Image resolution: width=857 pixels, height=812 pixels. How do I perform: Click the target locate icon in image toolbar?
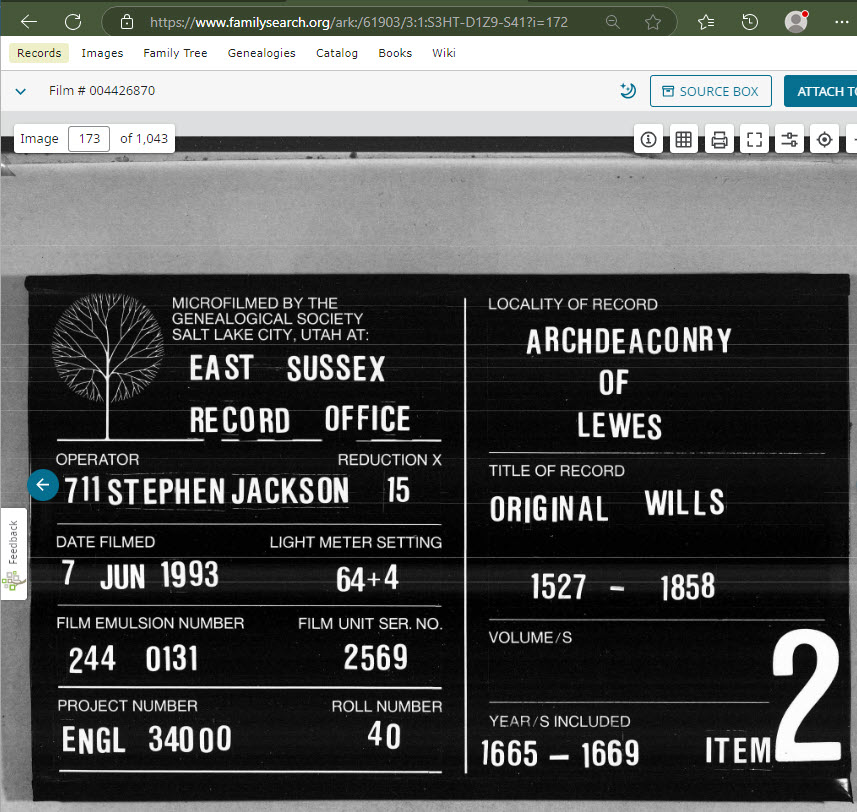click(824, 140)
